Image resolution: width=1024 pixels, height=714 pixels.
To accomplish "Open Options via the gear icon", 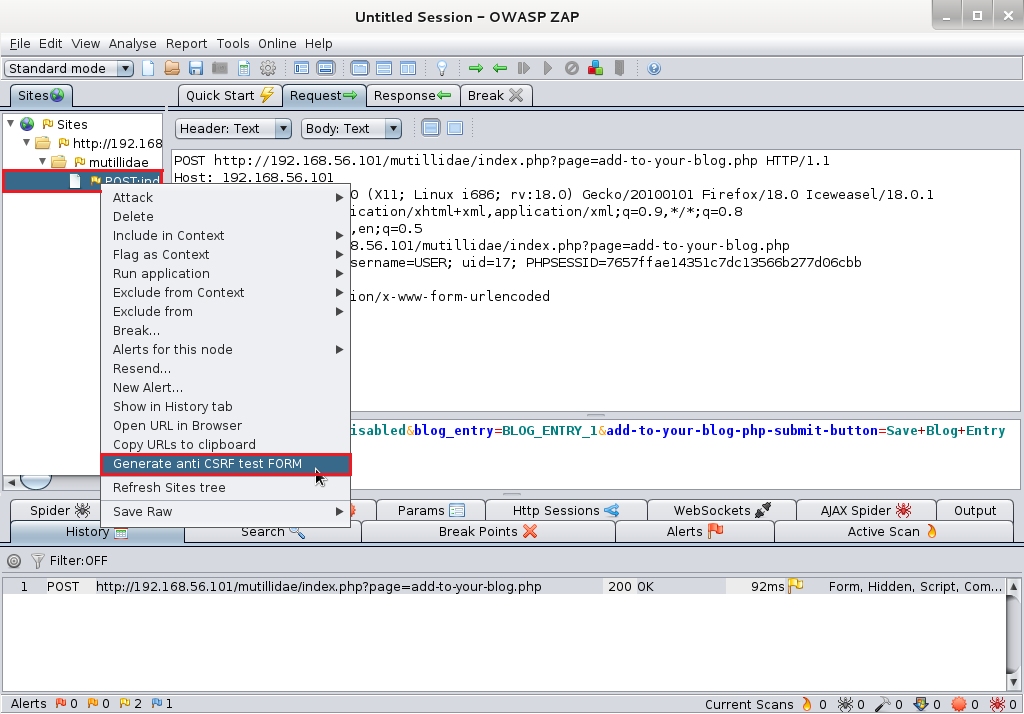I will pos(267,68).
